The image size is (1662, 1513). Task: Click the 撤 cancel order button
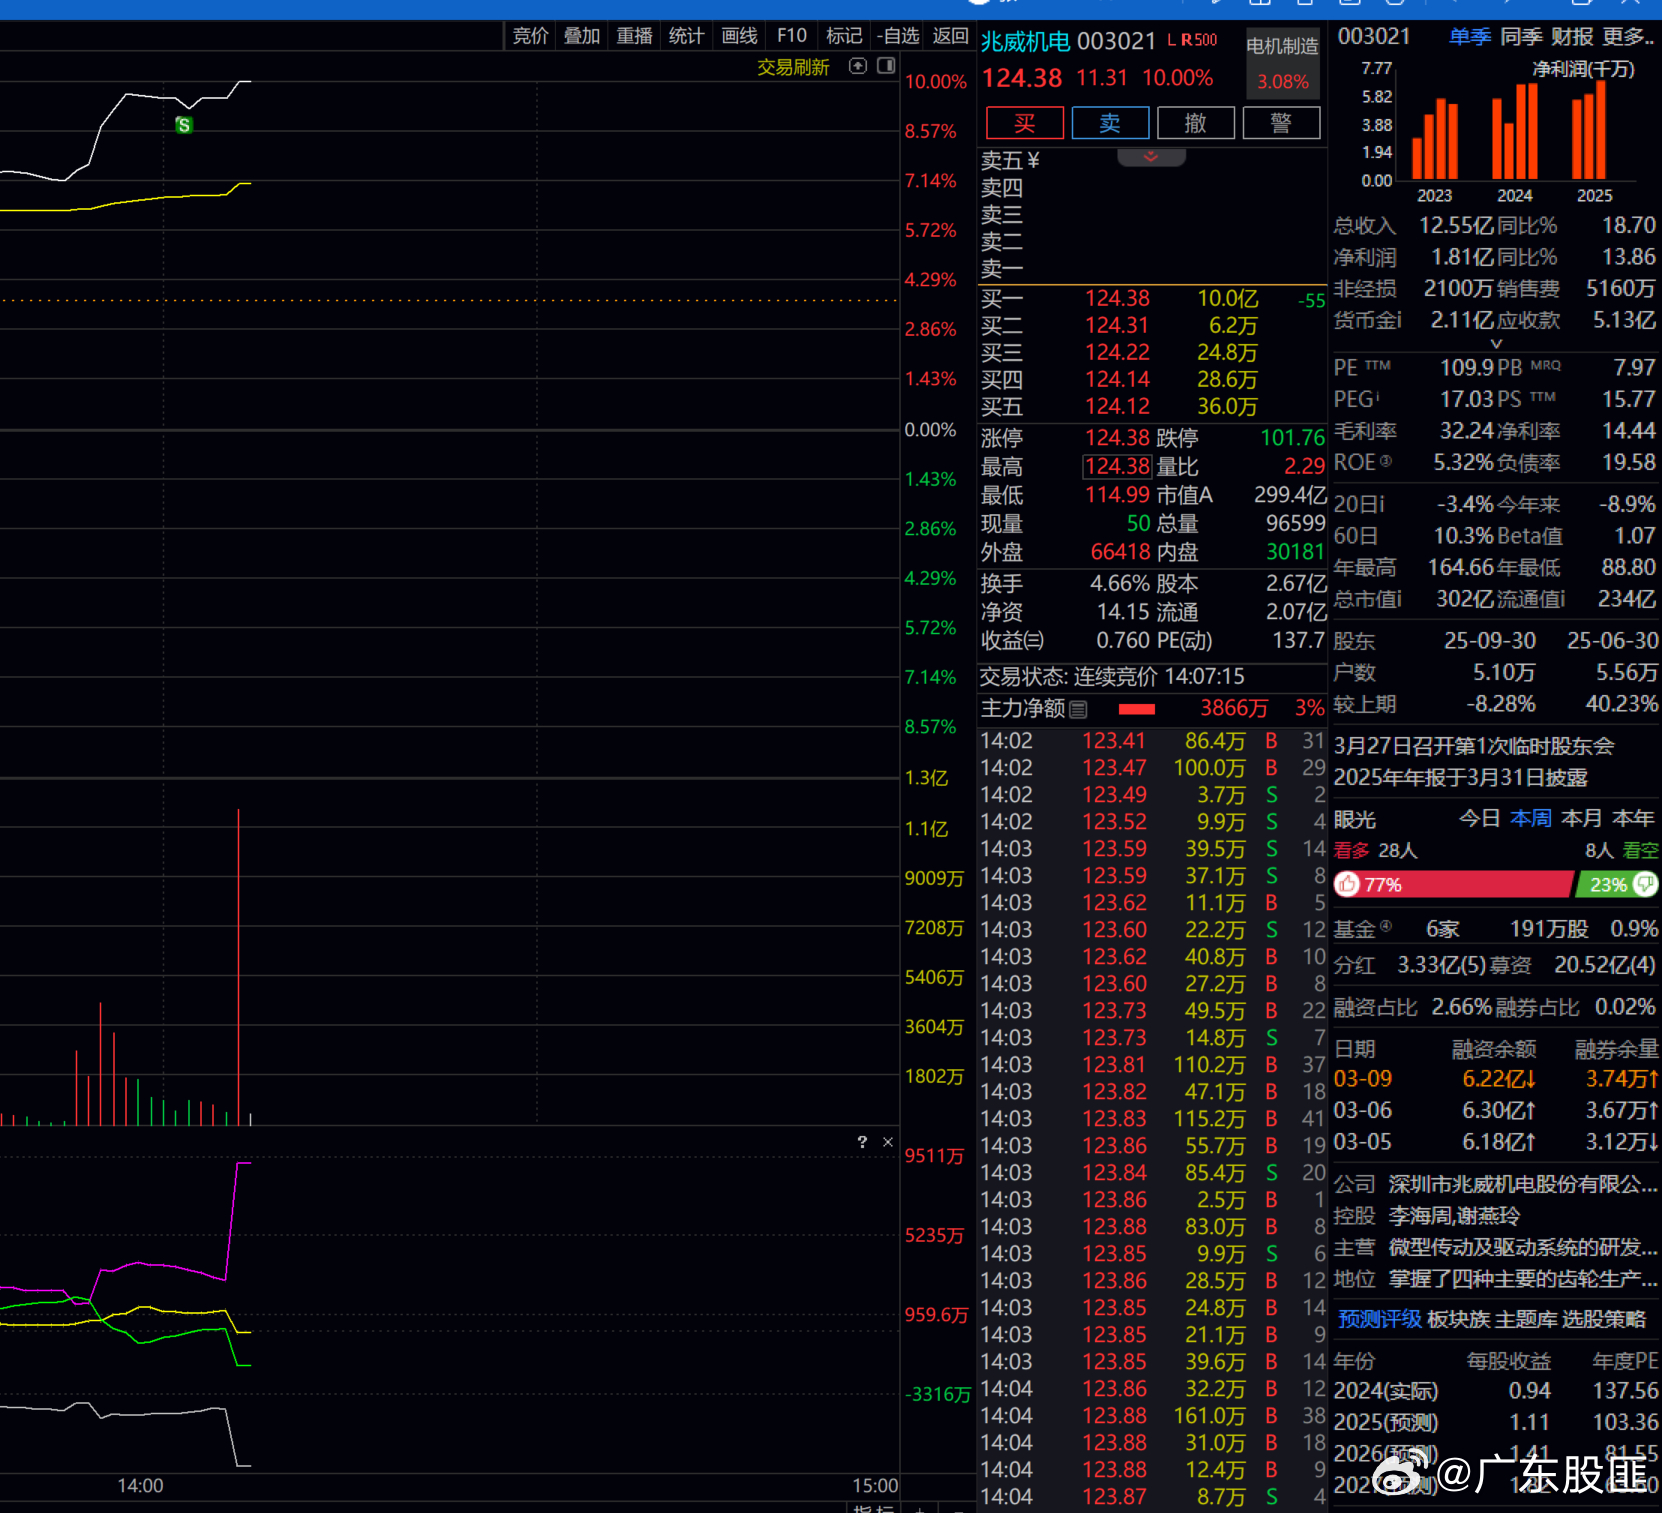[x=1195, y=123]
